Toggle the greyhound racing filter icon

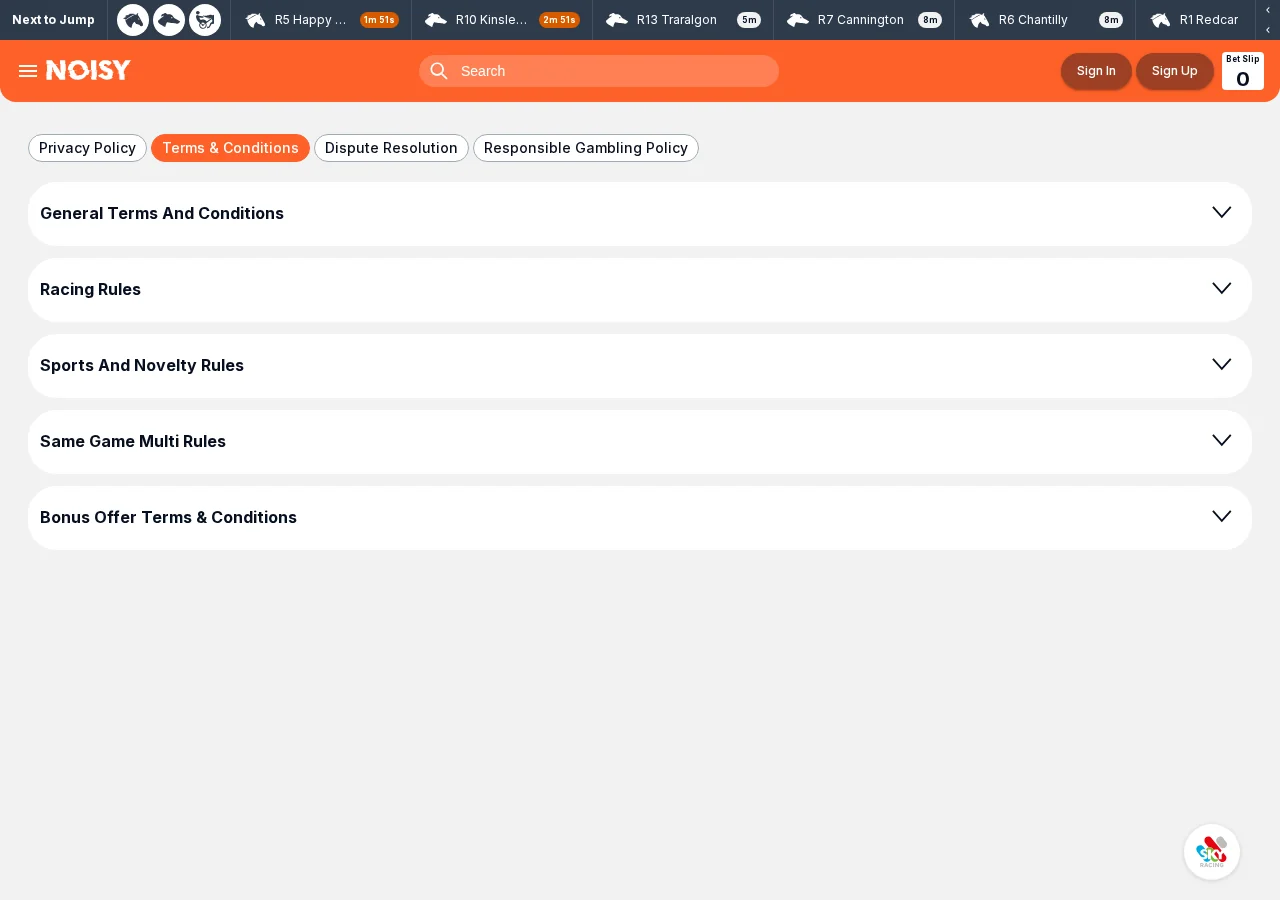coord(169,20)
